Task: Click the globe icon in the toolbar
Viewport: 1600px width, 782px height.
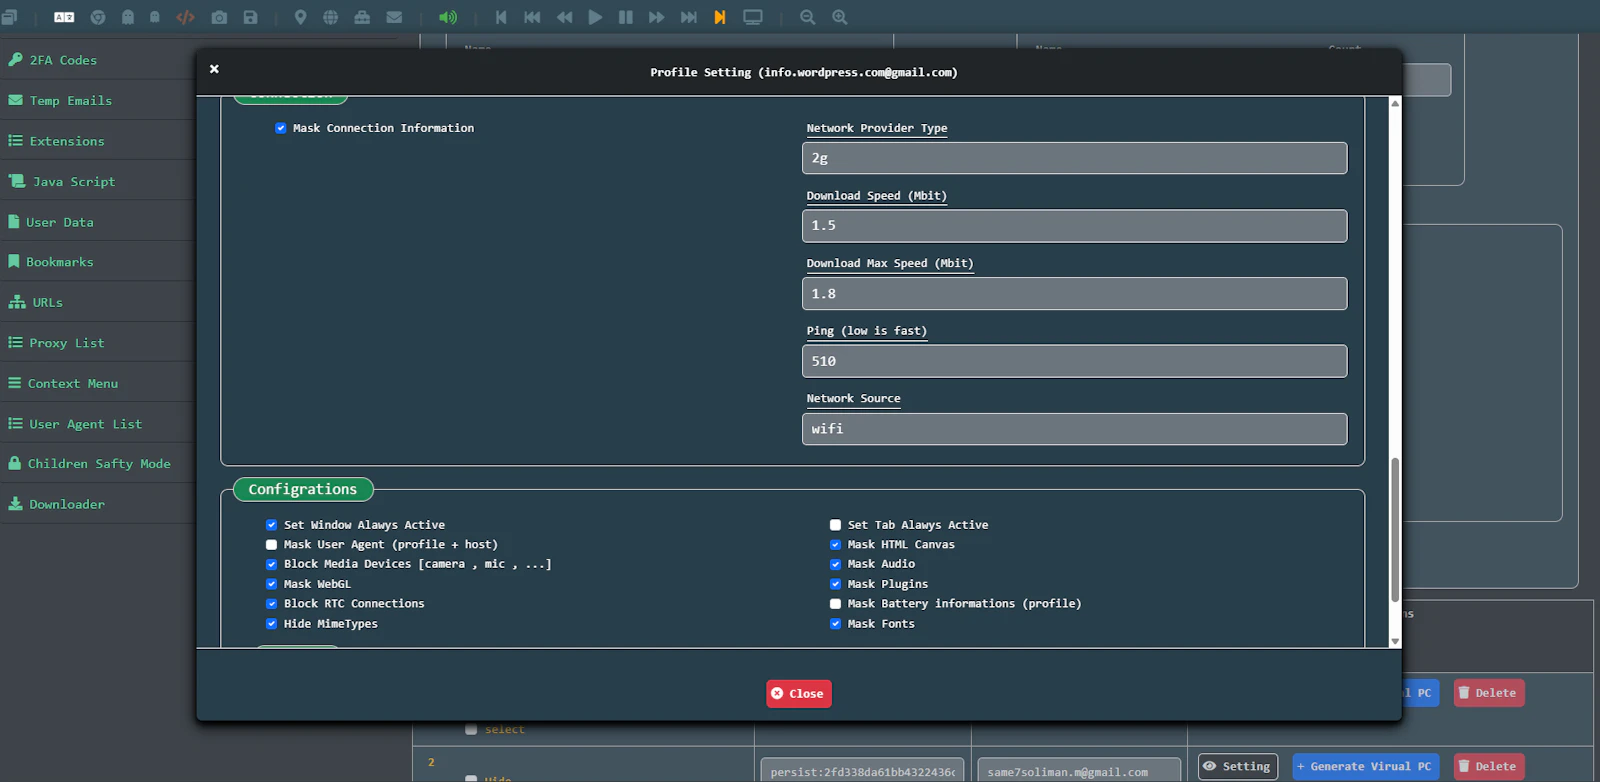Action: 331,17
